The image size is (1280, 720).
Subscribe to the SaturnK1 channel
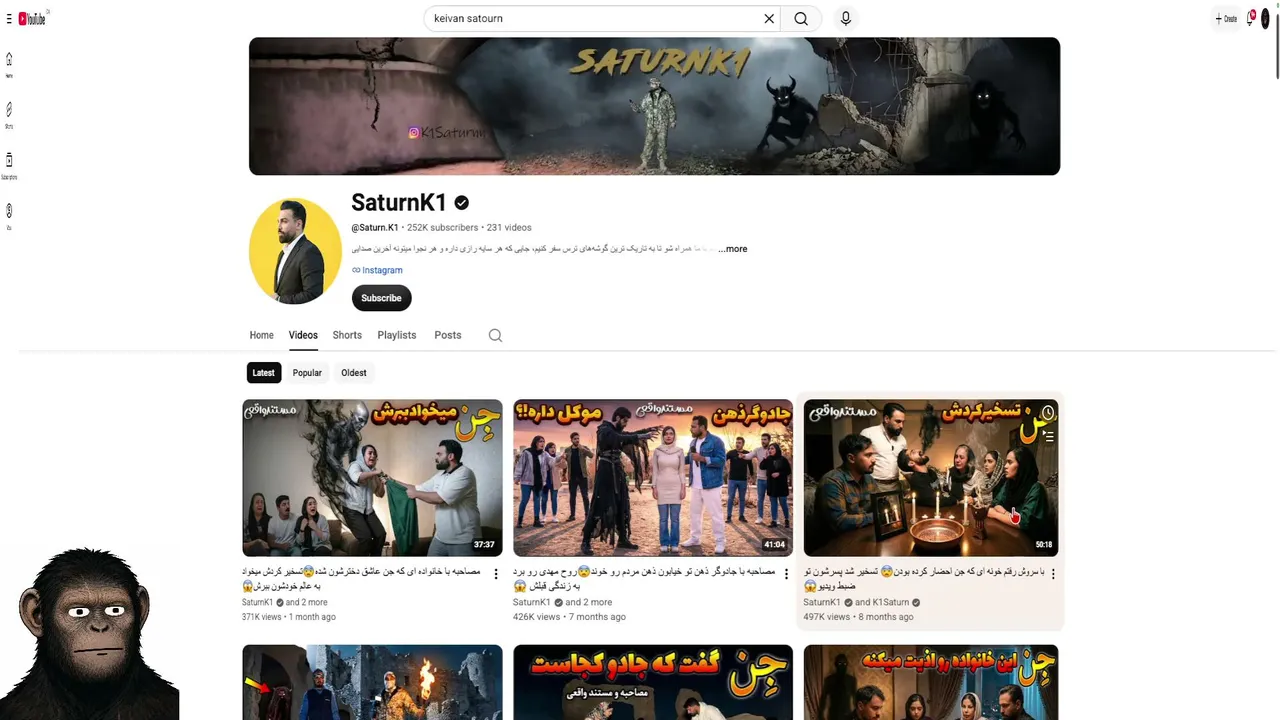[x=381, y=298]
